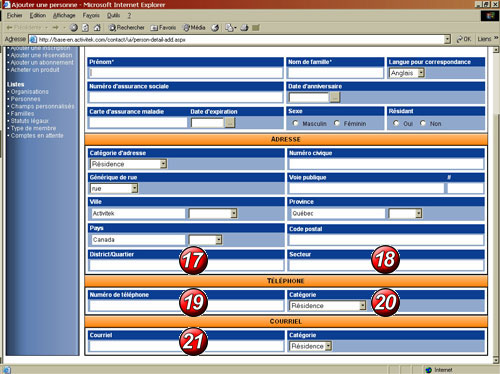The height and width of the screenshot is (374, 500).
Task: Click the Ajouter un abonnement link
Action: click(42, 63)
